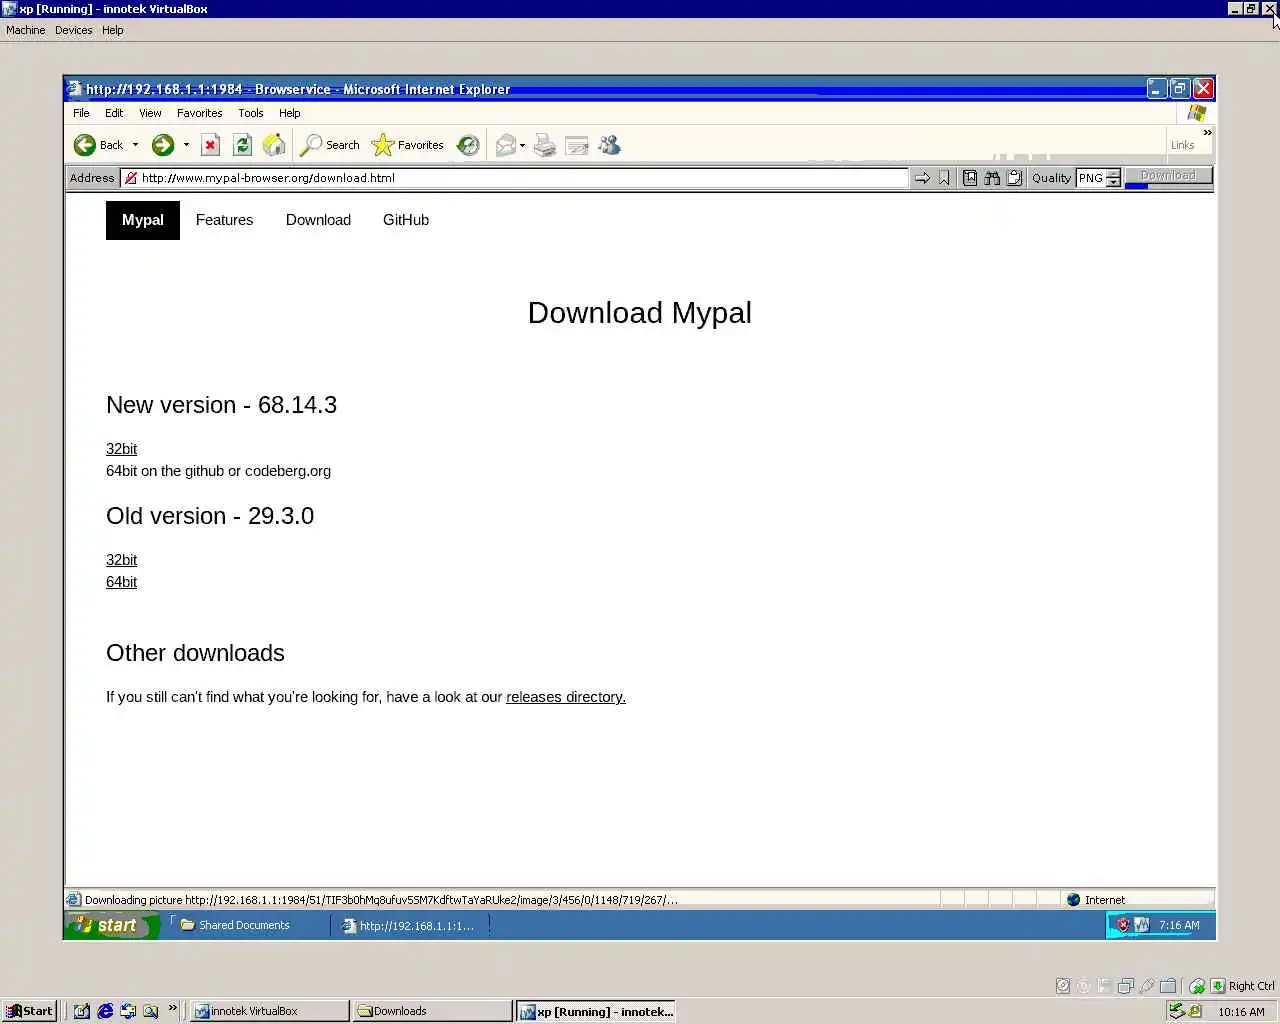The image size is (1280, 1024).
Task: Open the VirtualBox Devices menu
Action: (x=74, y=30)
